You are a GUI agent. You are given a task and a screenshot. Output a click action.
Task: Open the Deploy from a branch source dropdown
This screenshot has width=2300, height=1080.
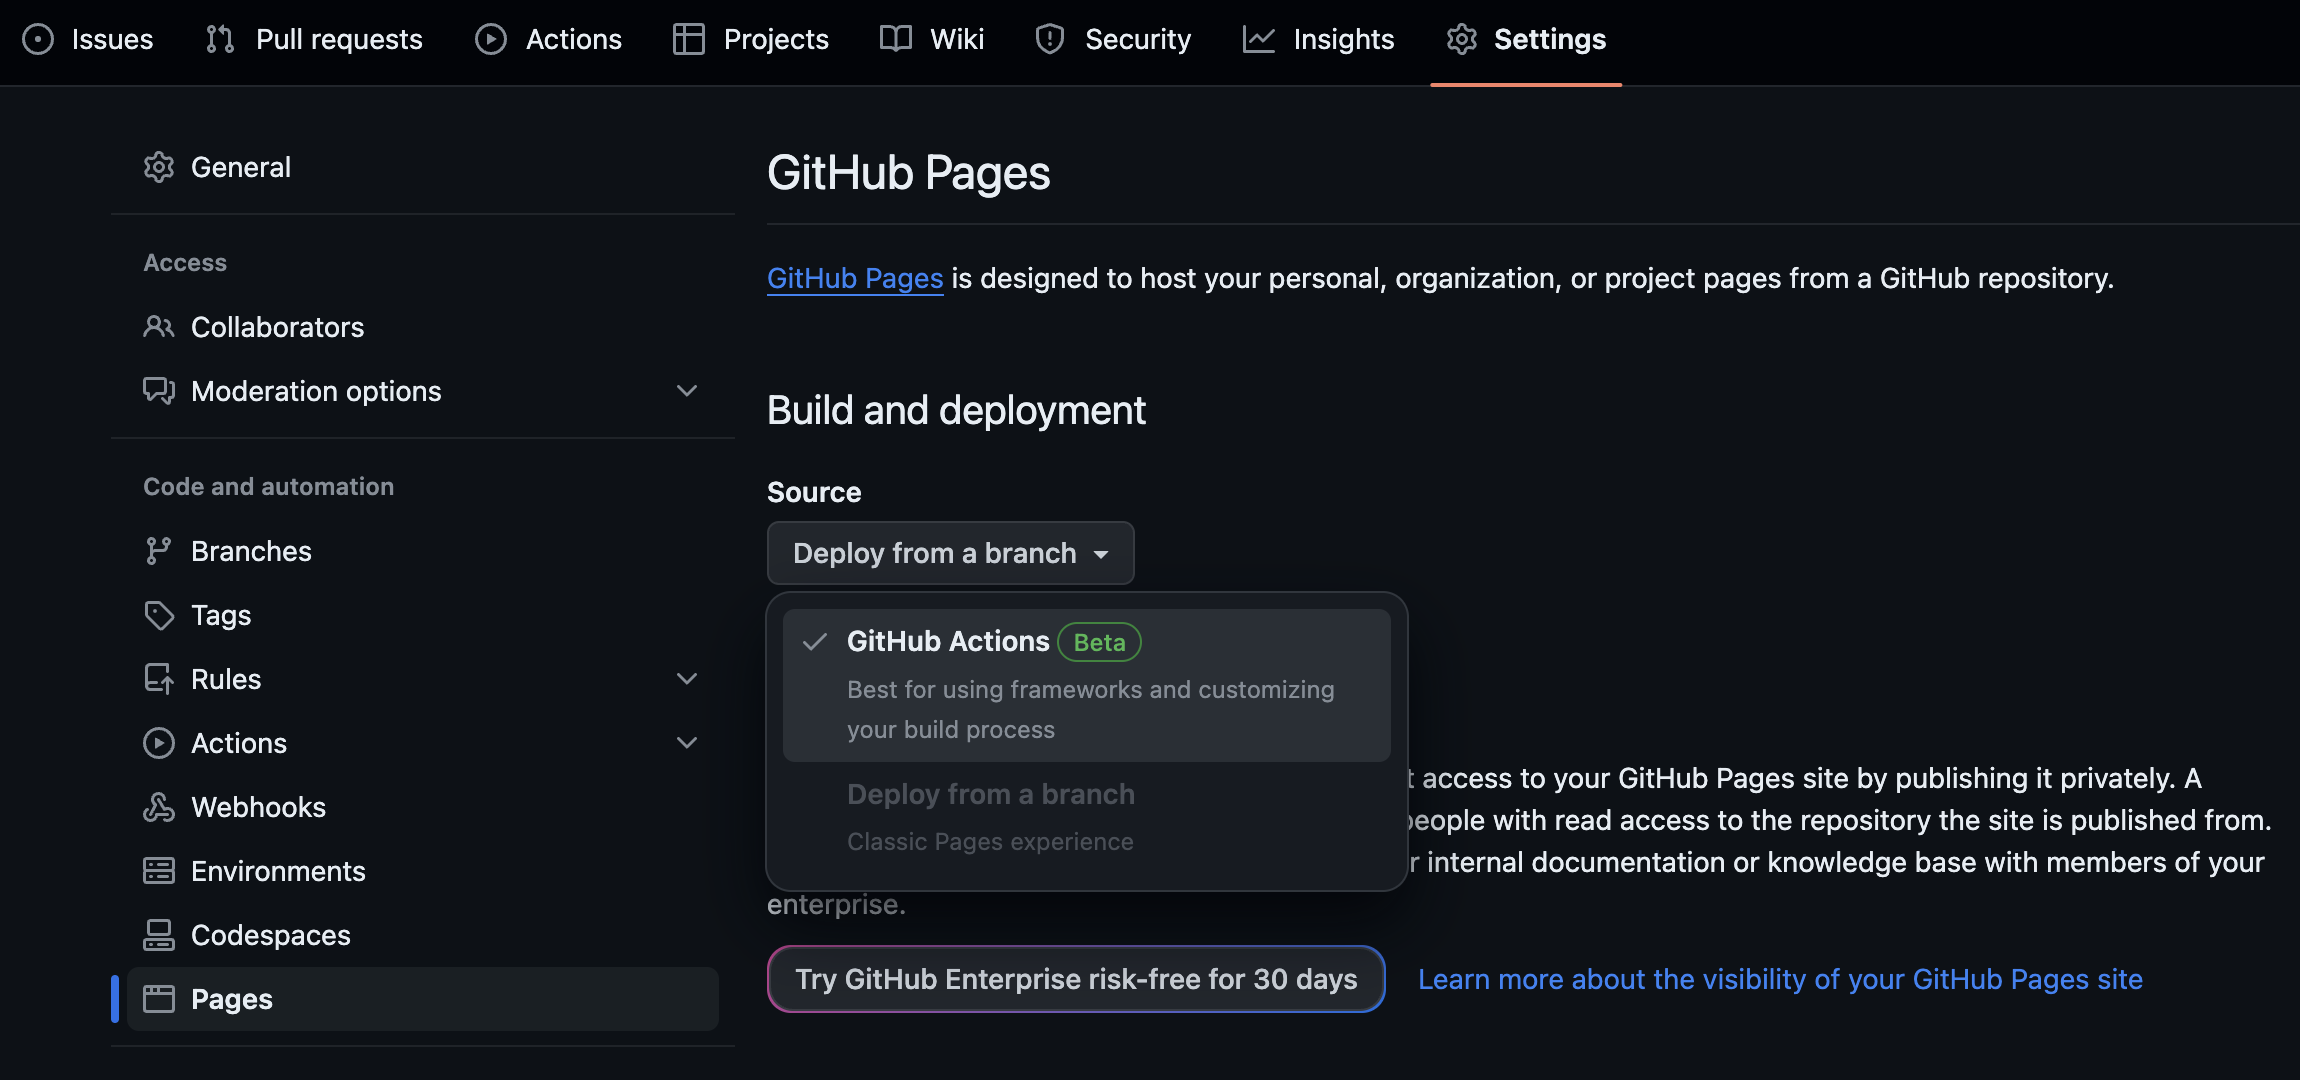[x=950, y=553]
